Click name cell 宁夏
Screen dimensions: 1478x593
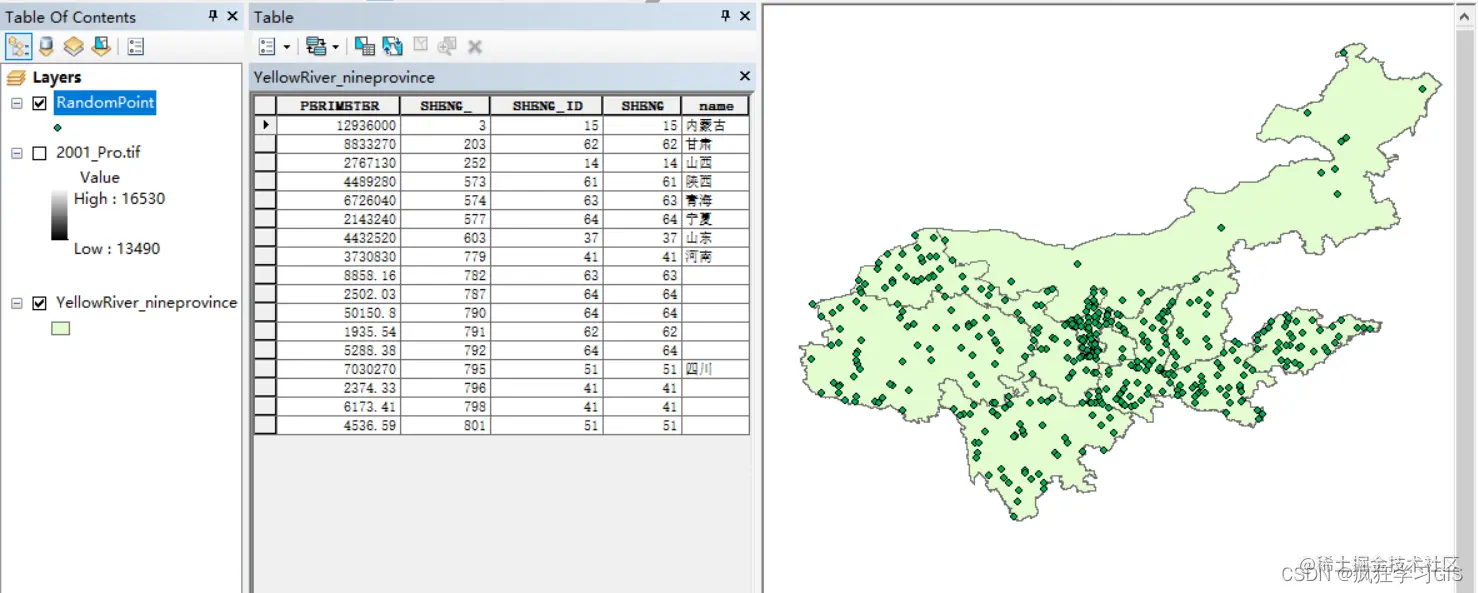pos(715,219)
